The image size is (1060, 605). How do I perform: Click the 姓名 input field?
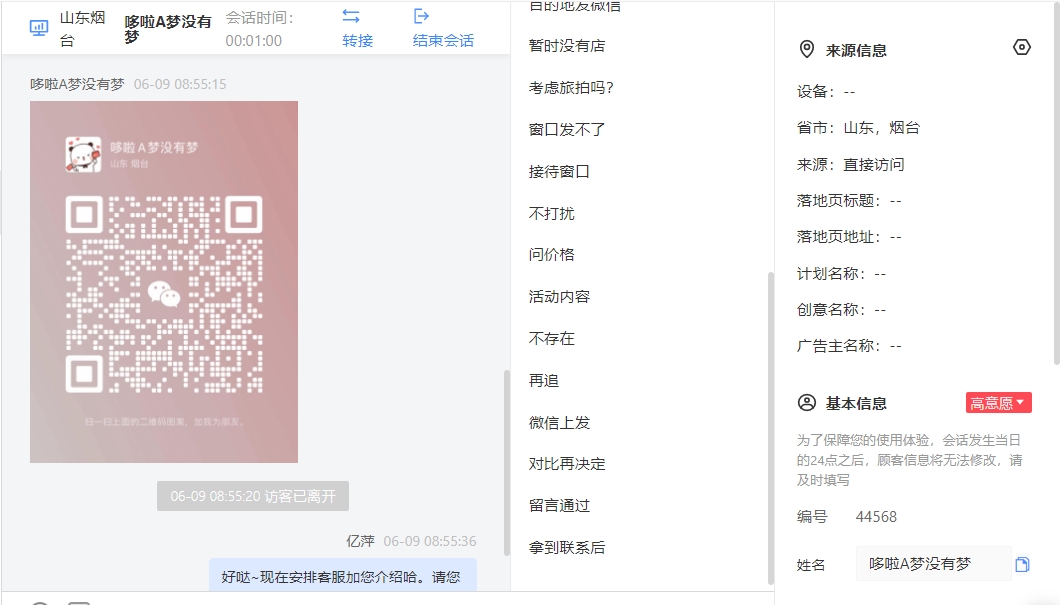[x=934, y=564]
